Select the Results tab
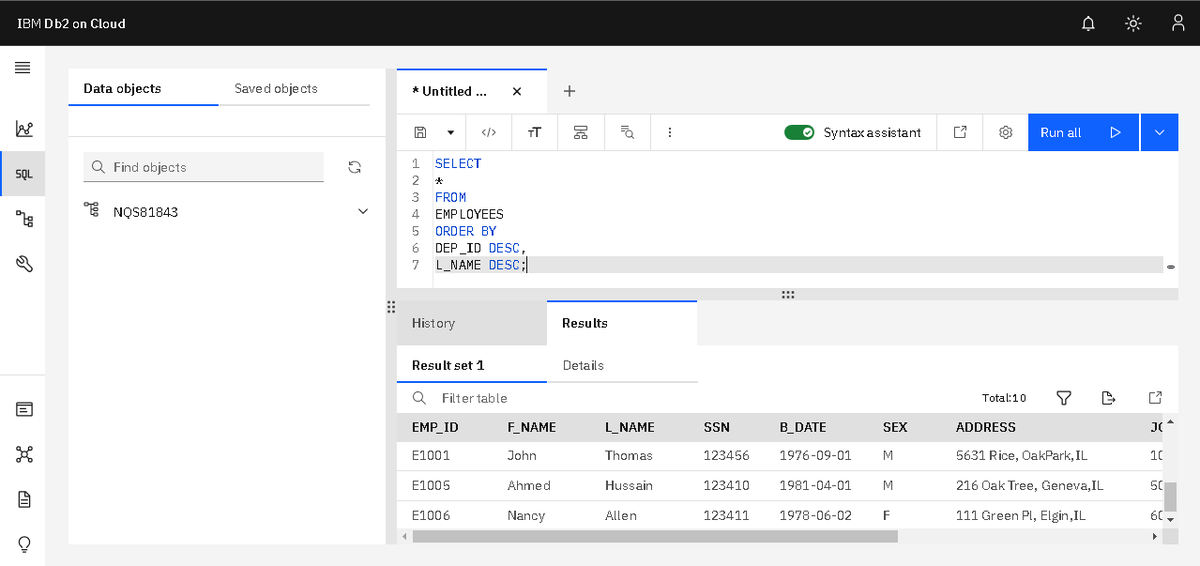The width and height of the screenshot is (1200, 566). click(x=622, y=323)
